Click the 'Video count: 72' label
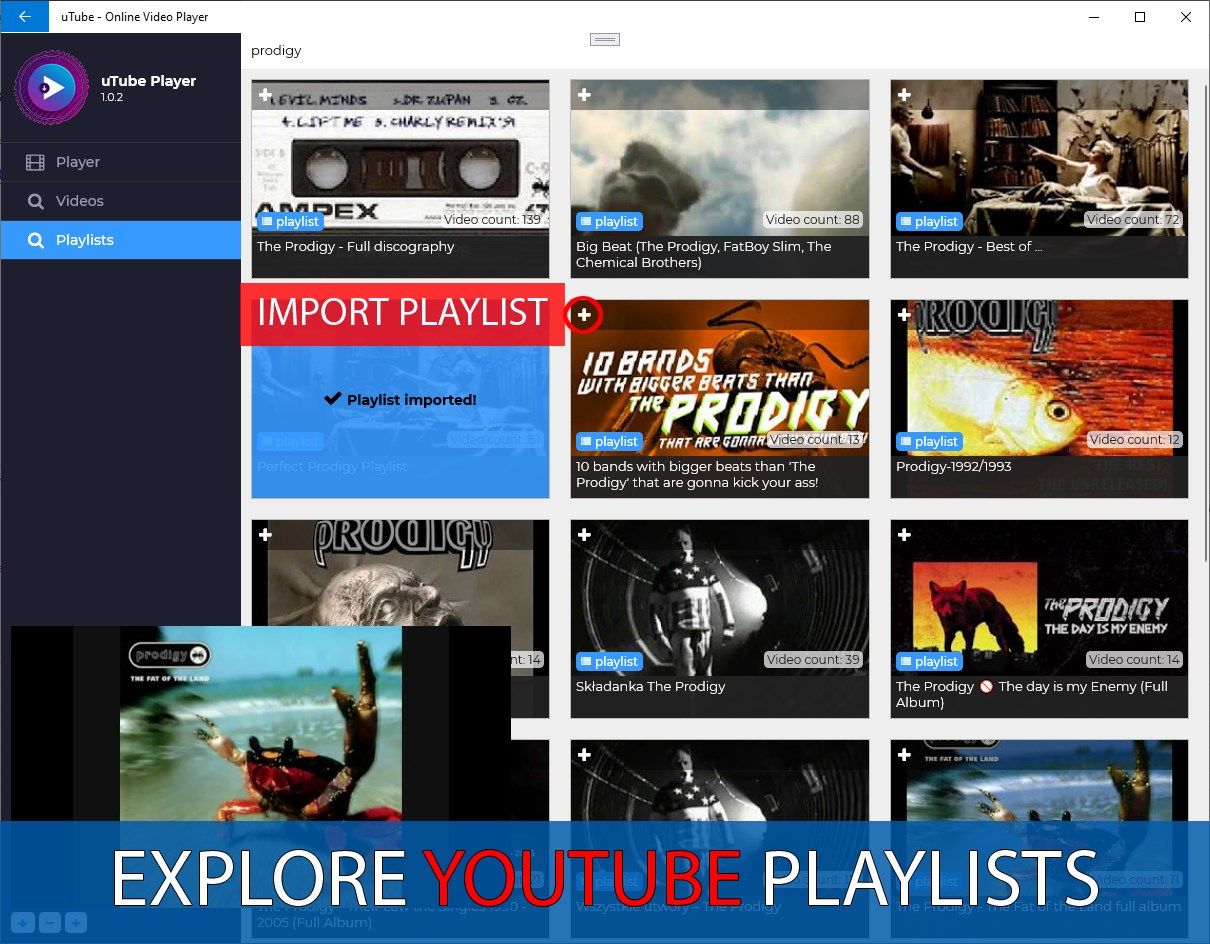The width and height of the screenshot is (1210, 944). pos(1133,220)
